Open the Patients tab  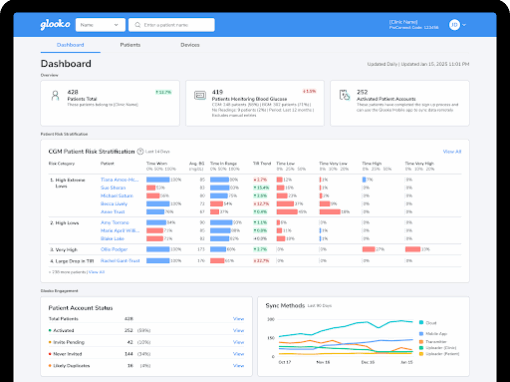pyautogui.click(x=130, y=45)
